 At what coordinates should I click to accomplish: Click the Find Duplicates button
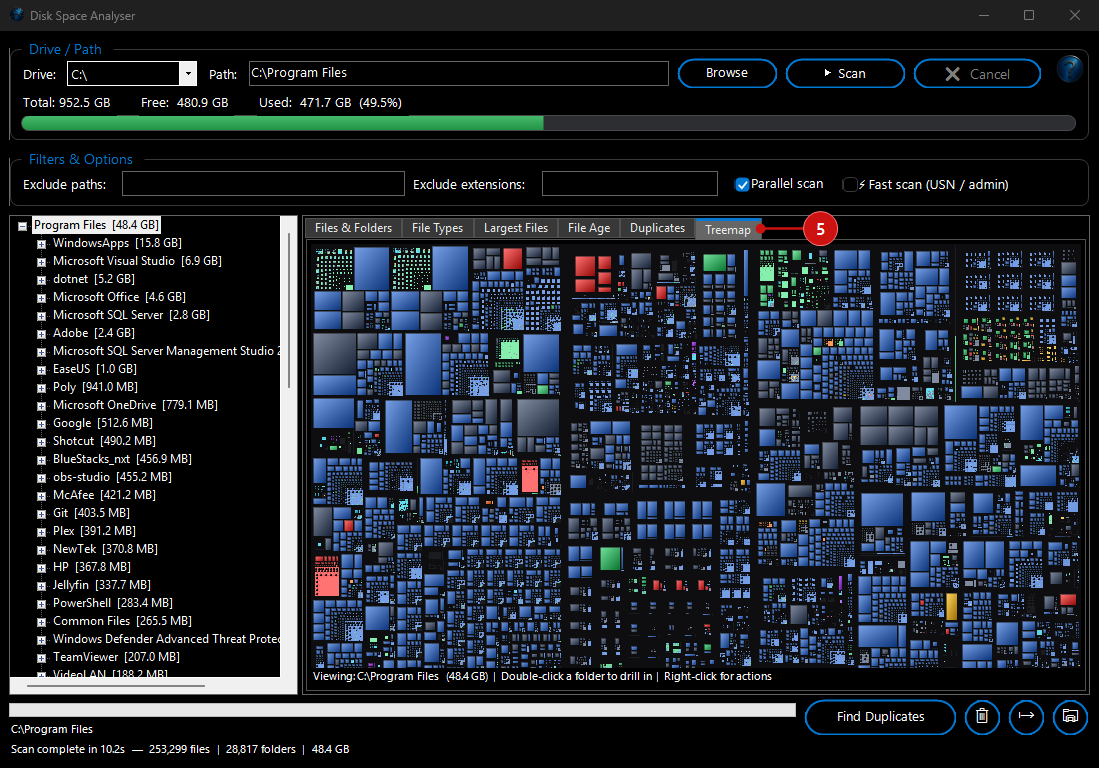click(880, 717)
